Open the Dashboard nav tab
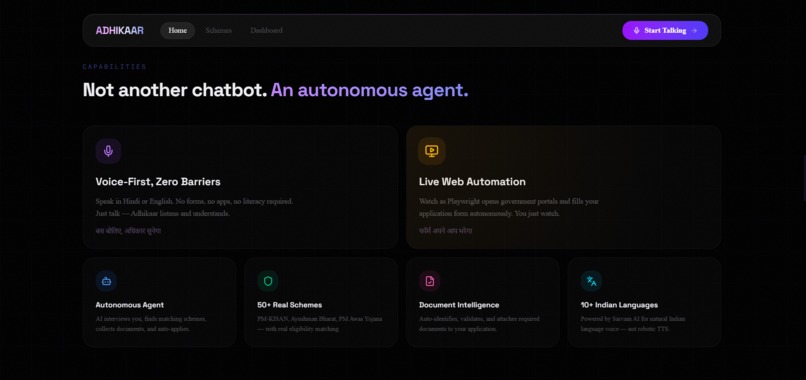The image size is (806, 380). (x=266, y=30)
